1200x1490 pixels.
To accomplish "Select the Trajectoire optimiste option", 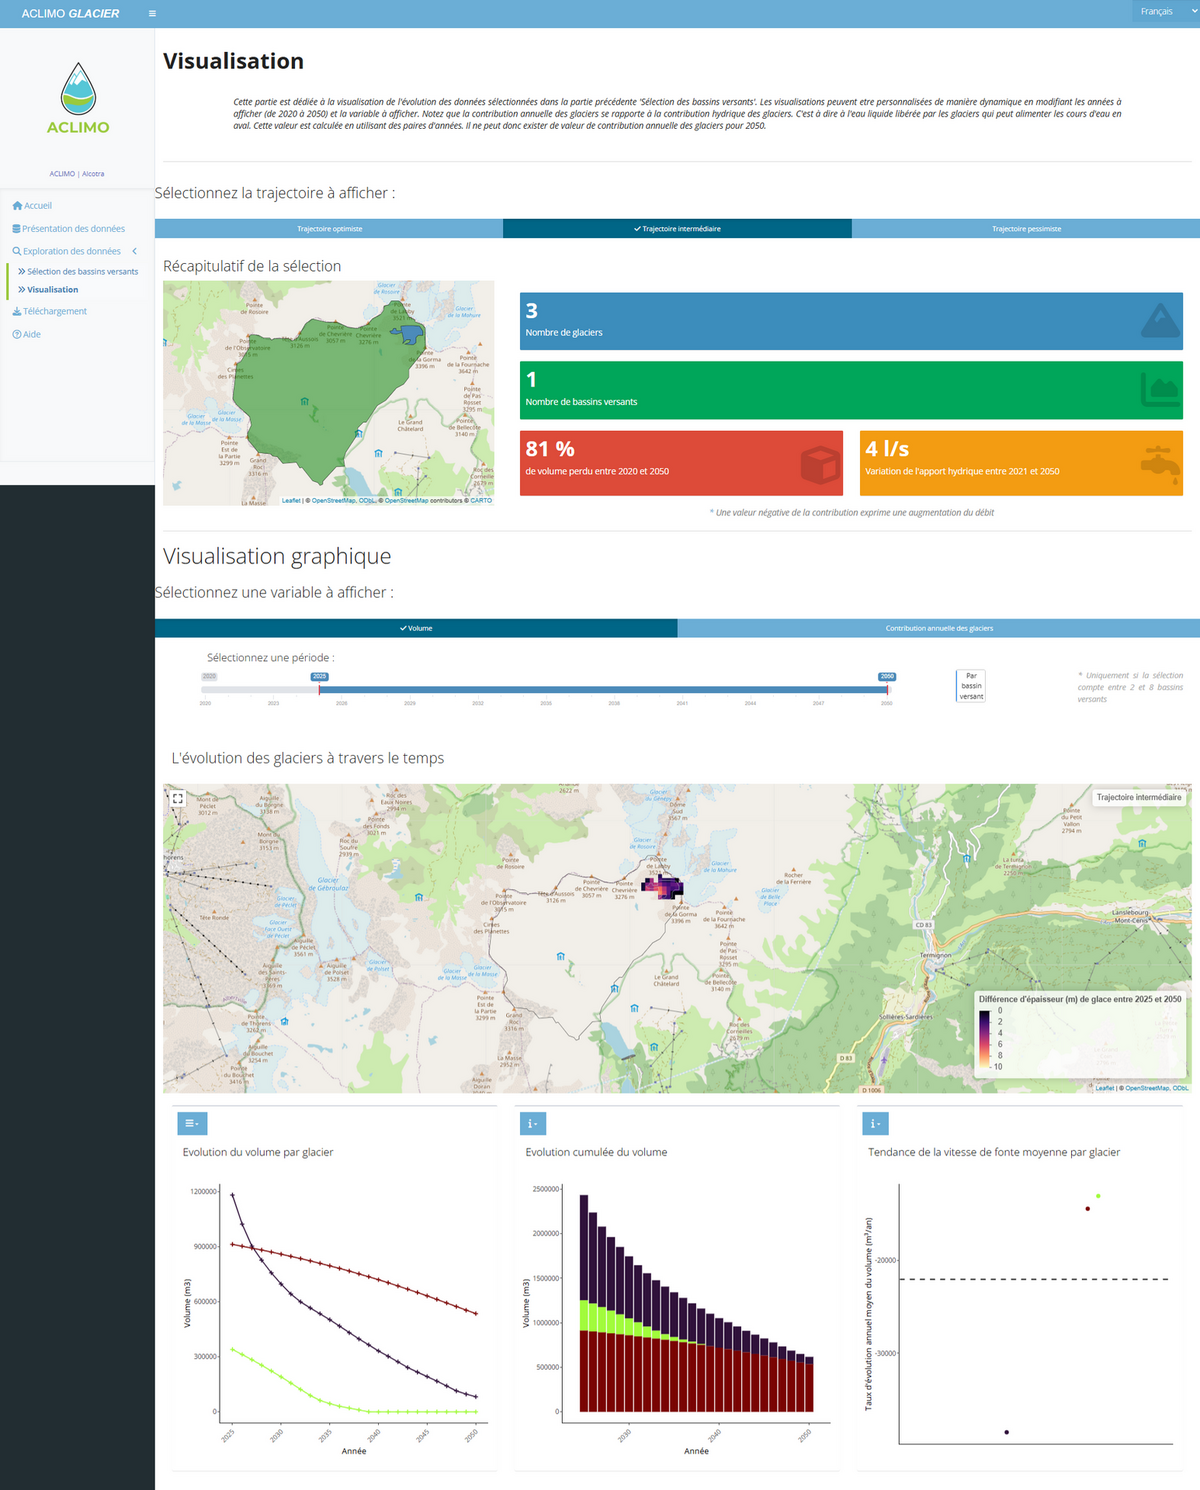I will pyautogui.click(x=329, y=229).
